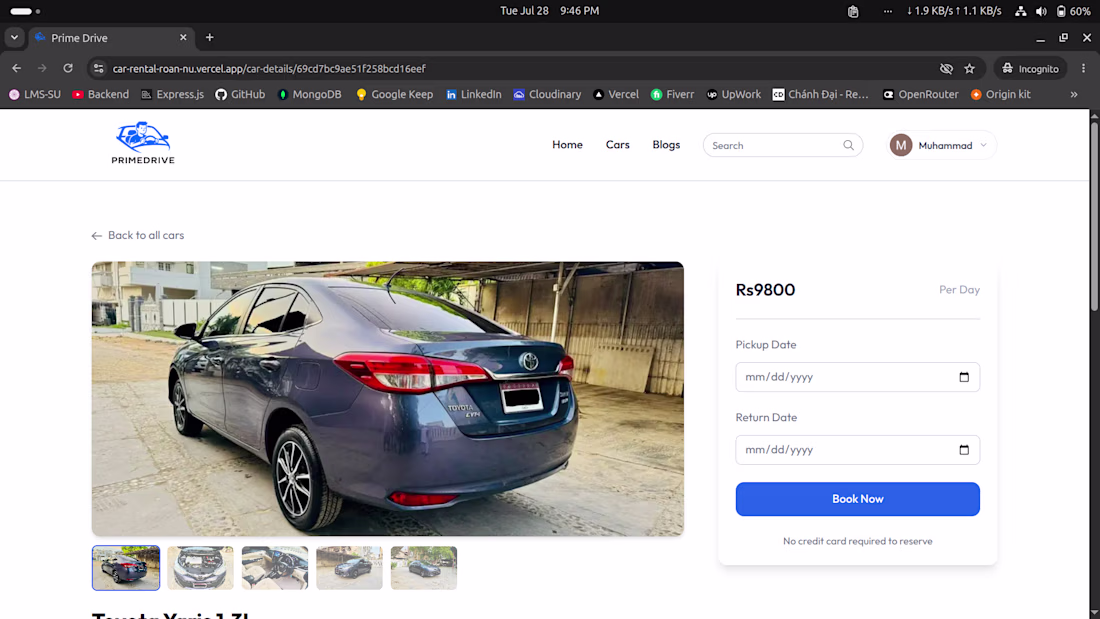Click the Pickup Date field
Viewport: 1100px width, 619px height.
pos(857,377)
